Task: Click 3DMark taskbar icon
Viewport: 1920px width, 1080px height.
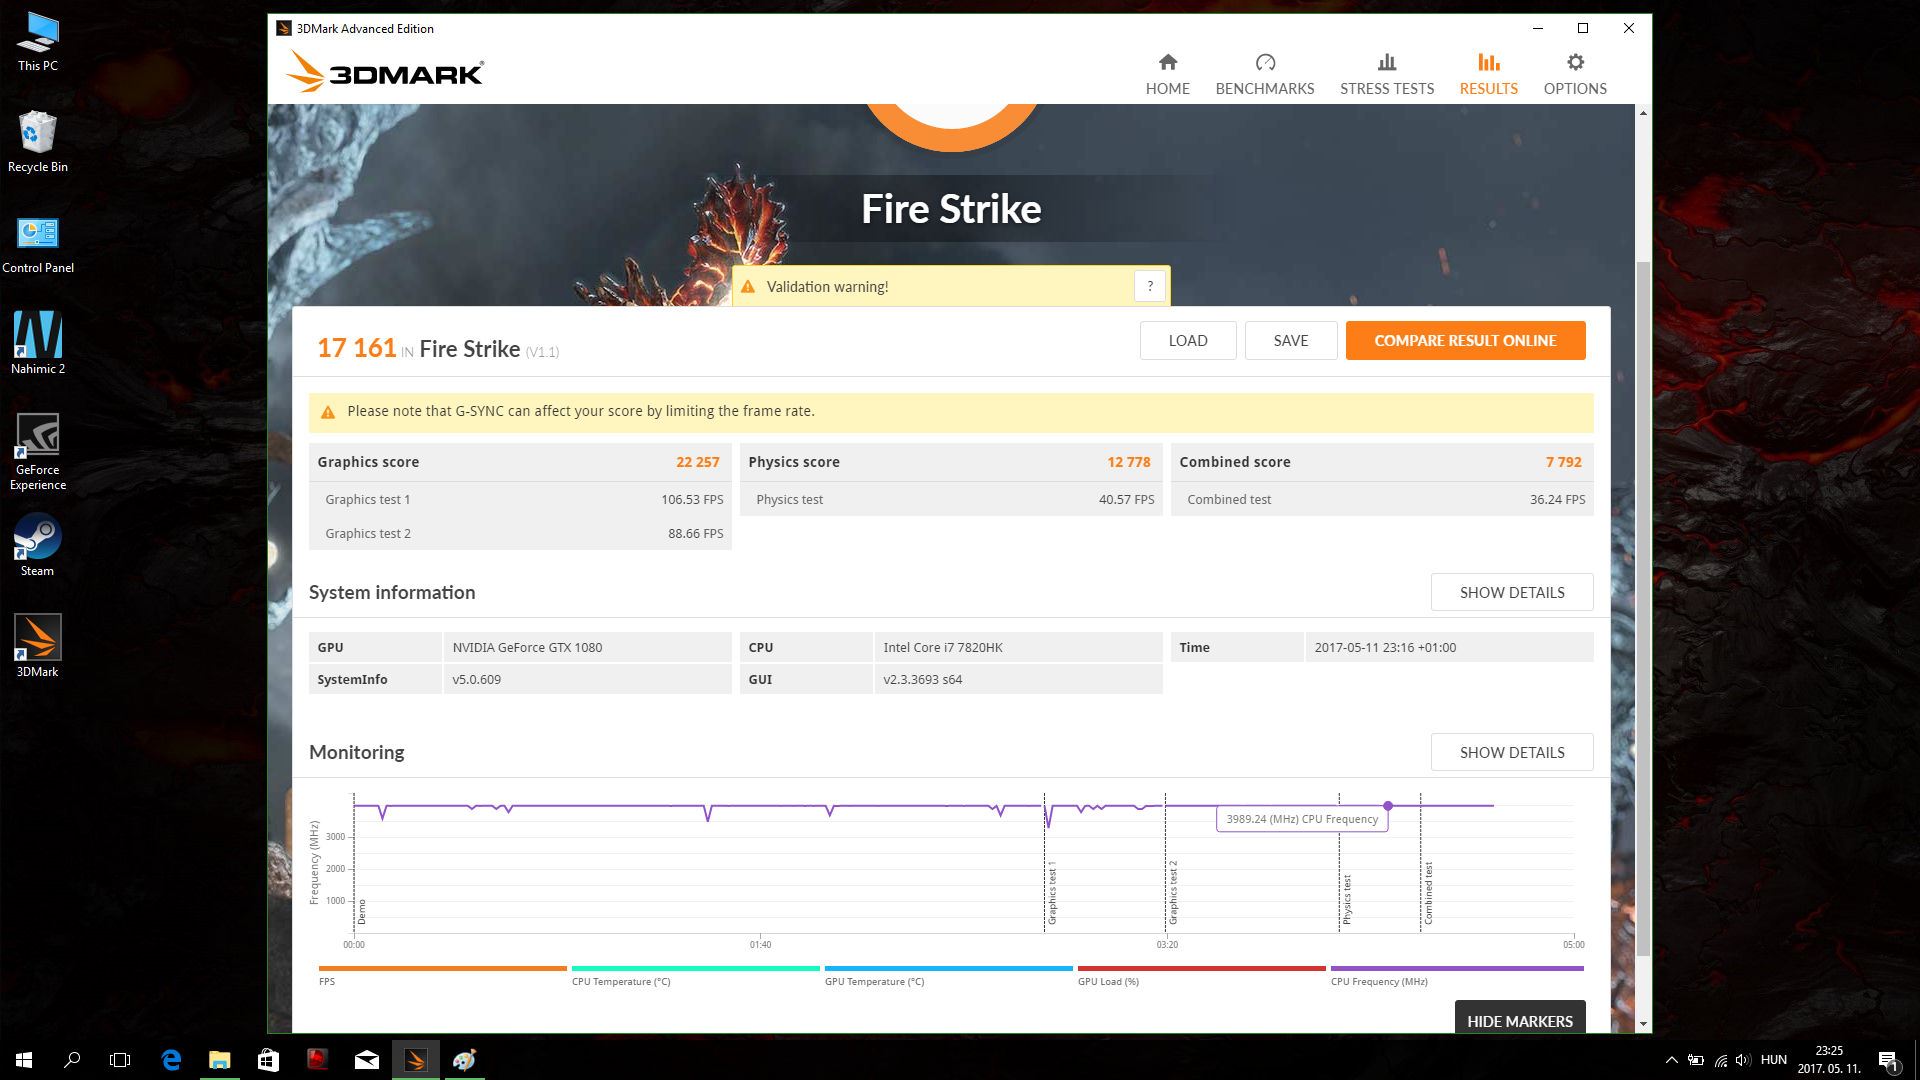Action: click(415, 1060)
